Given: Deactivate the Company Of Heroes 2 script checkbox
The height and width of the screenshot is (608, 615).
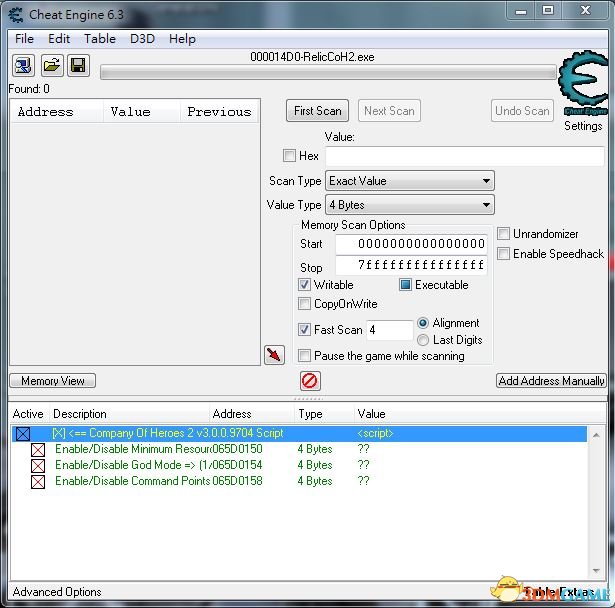Looking at the screenshot, I should (23, 434).
